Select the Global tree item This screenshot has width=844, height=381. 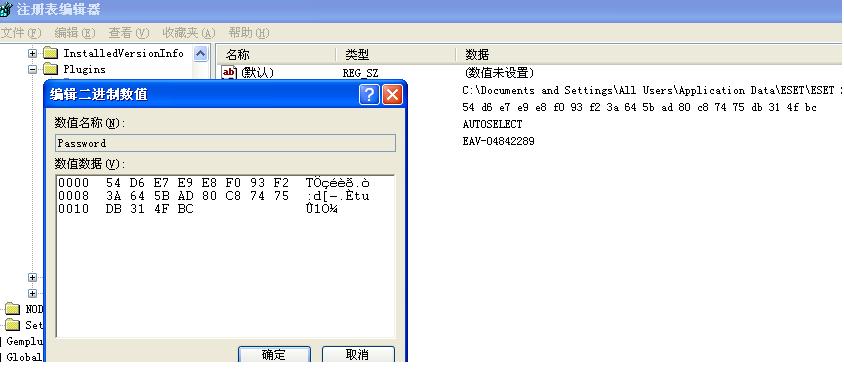point(24,357)
